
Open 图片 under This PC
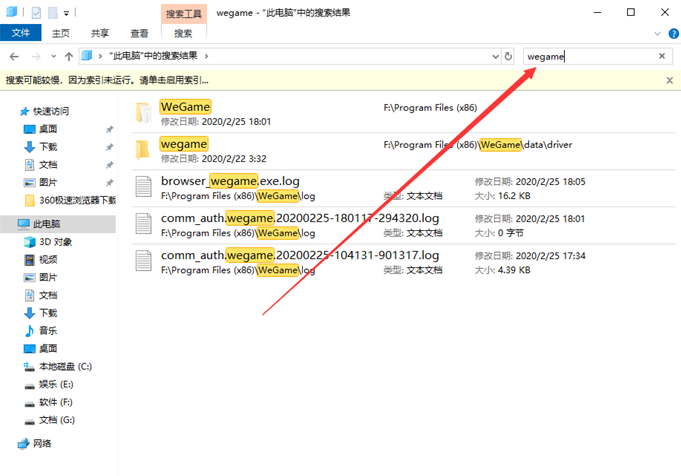[x=48, y=277]
